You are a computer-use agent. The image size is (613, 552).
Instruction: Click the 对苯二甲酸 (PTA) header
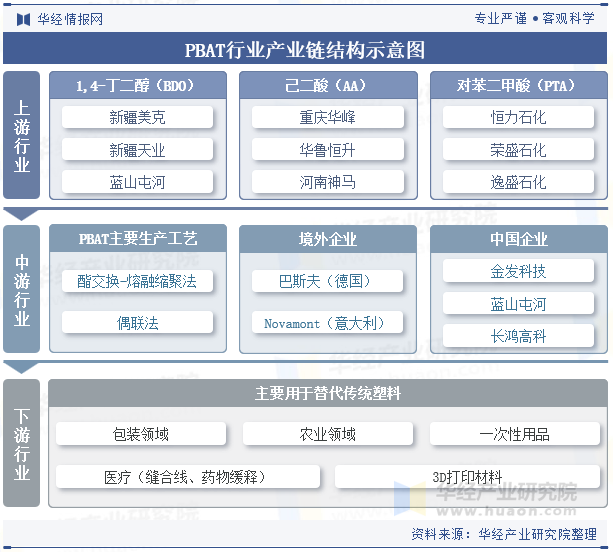(519, 85)
